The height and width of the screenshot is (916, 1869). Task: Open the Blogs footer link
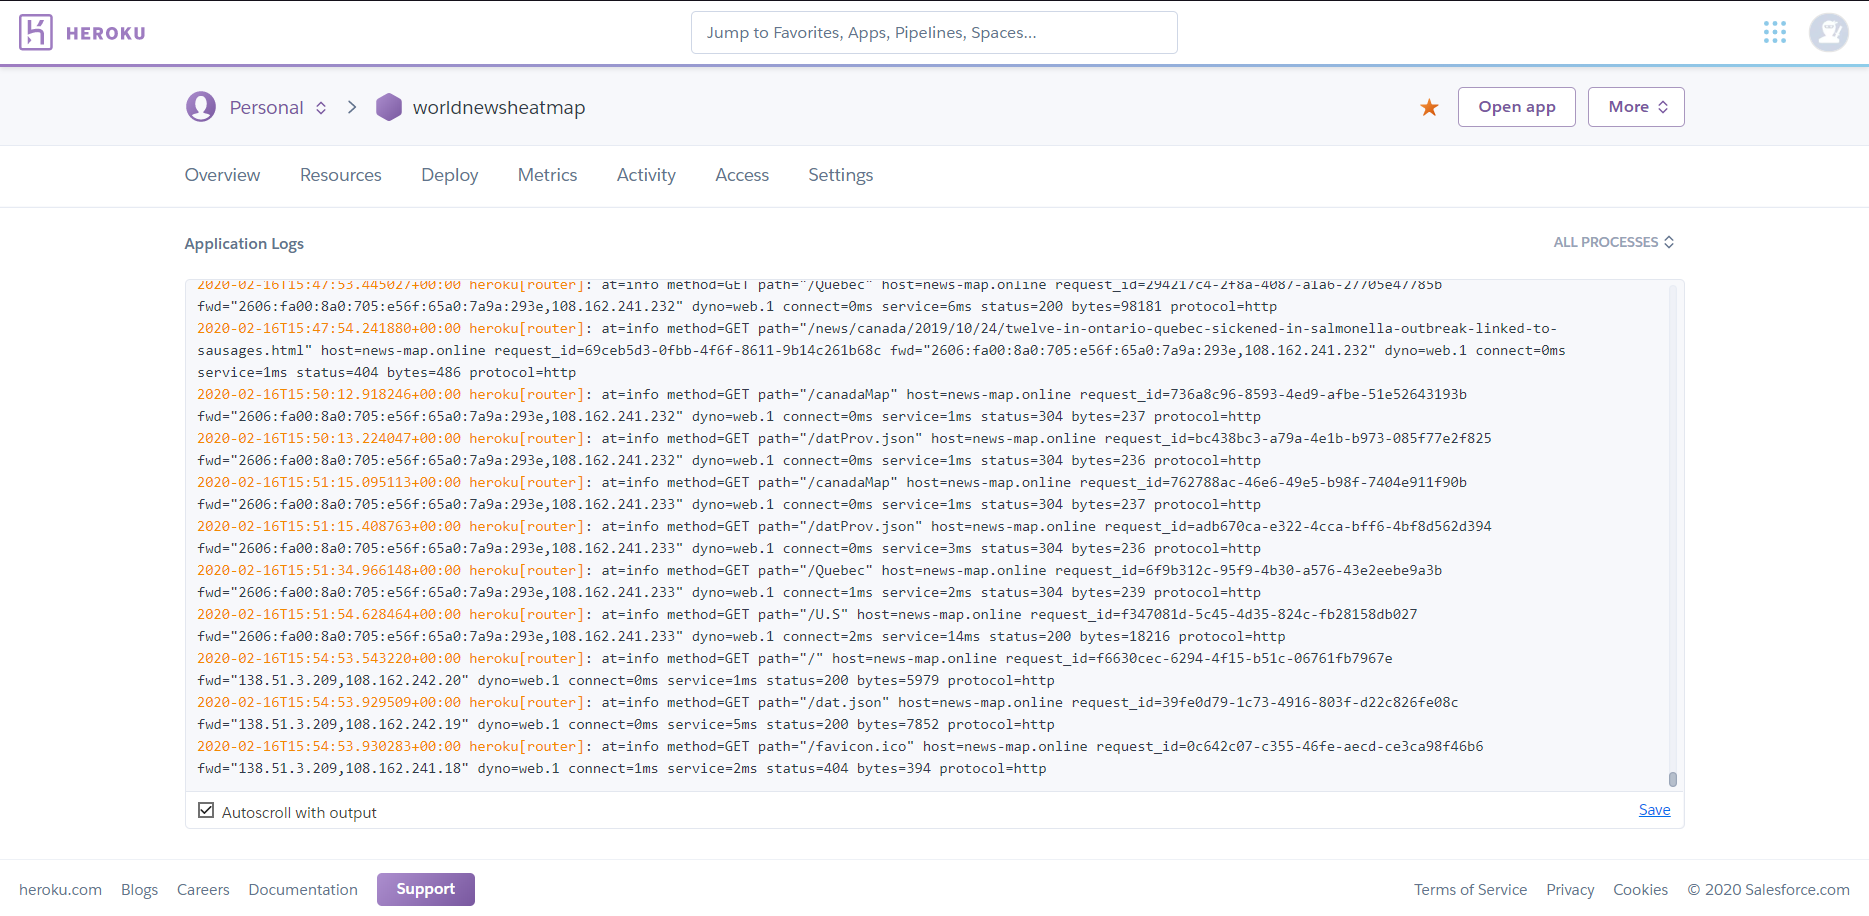139,890
